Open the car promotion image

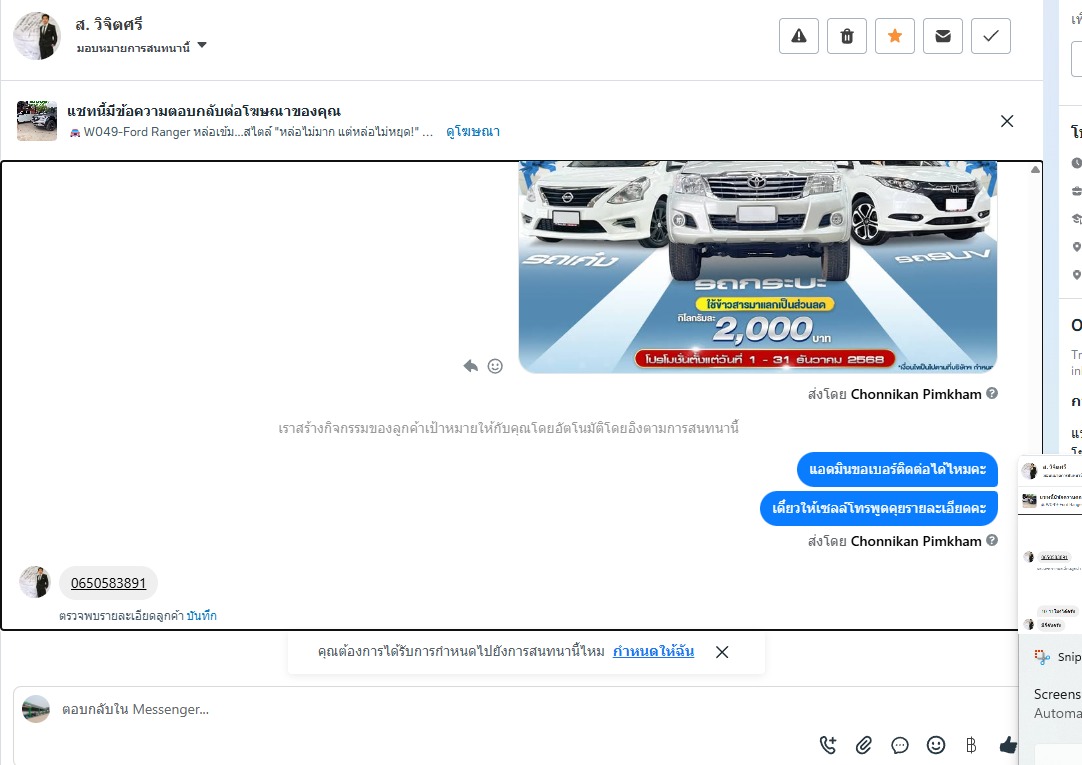pyautogui.click(x=758, y=267)
